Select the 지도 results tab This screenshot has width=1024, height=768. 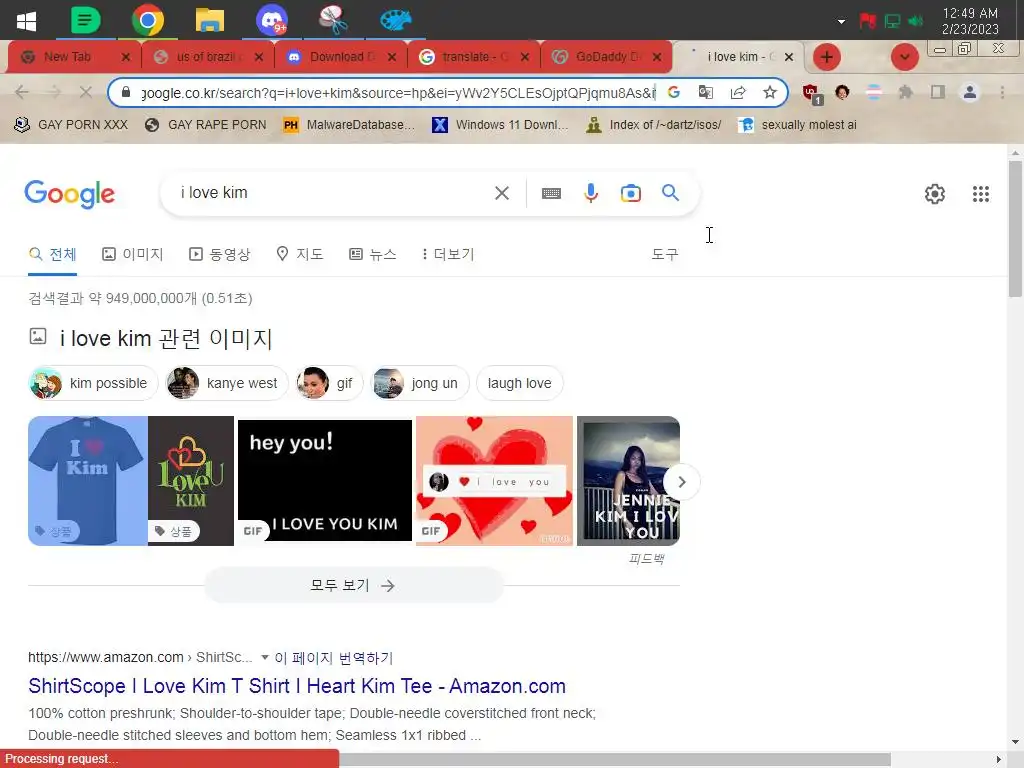tap(300, 254)
